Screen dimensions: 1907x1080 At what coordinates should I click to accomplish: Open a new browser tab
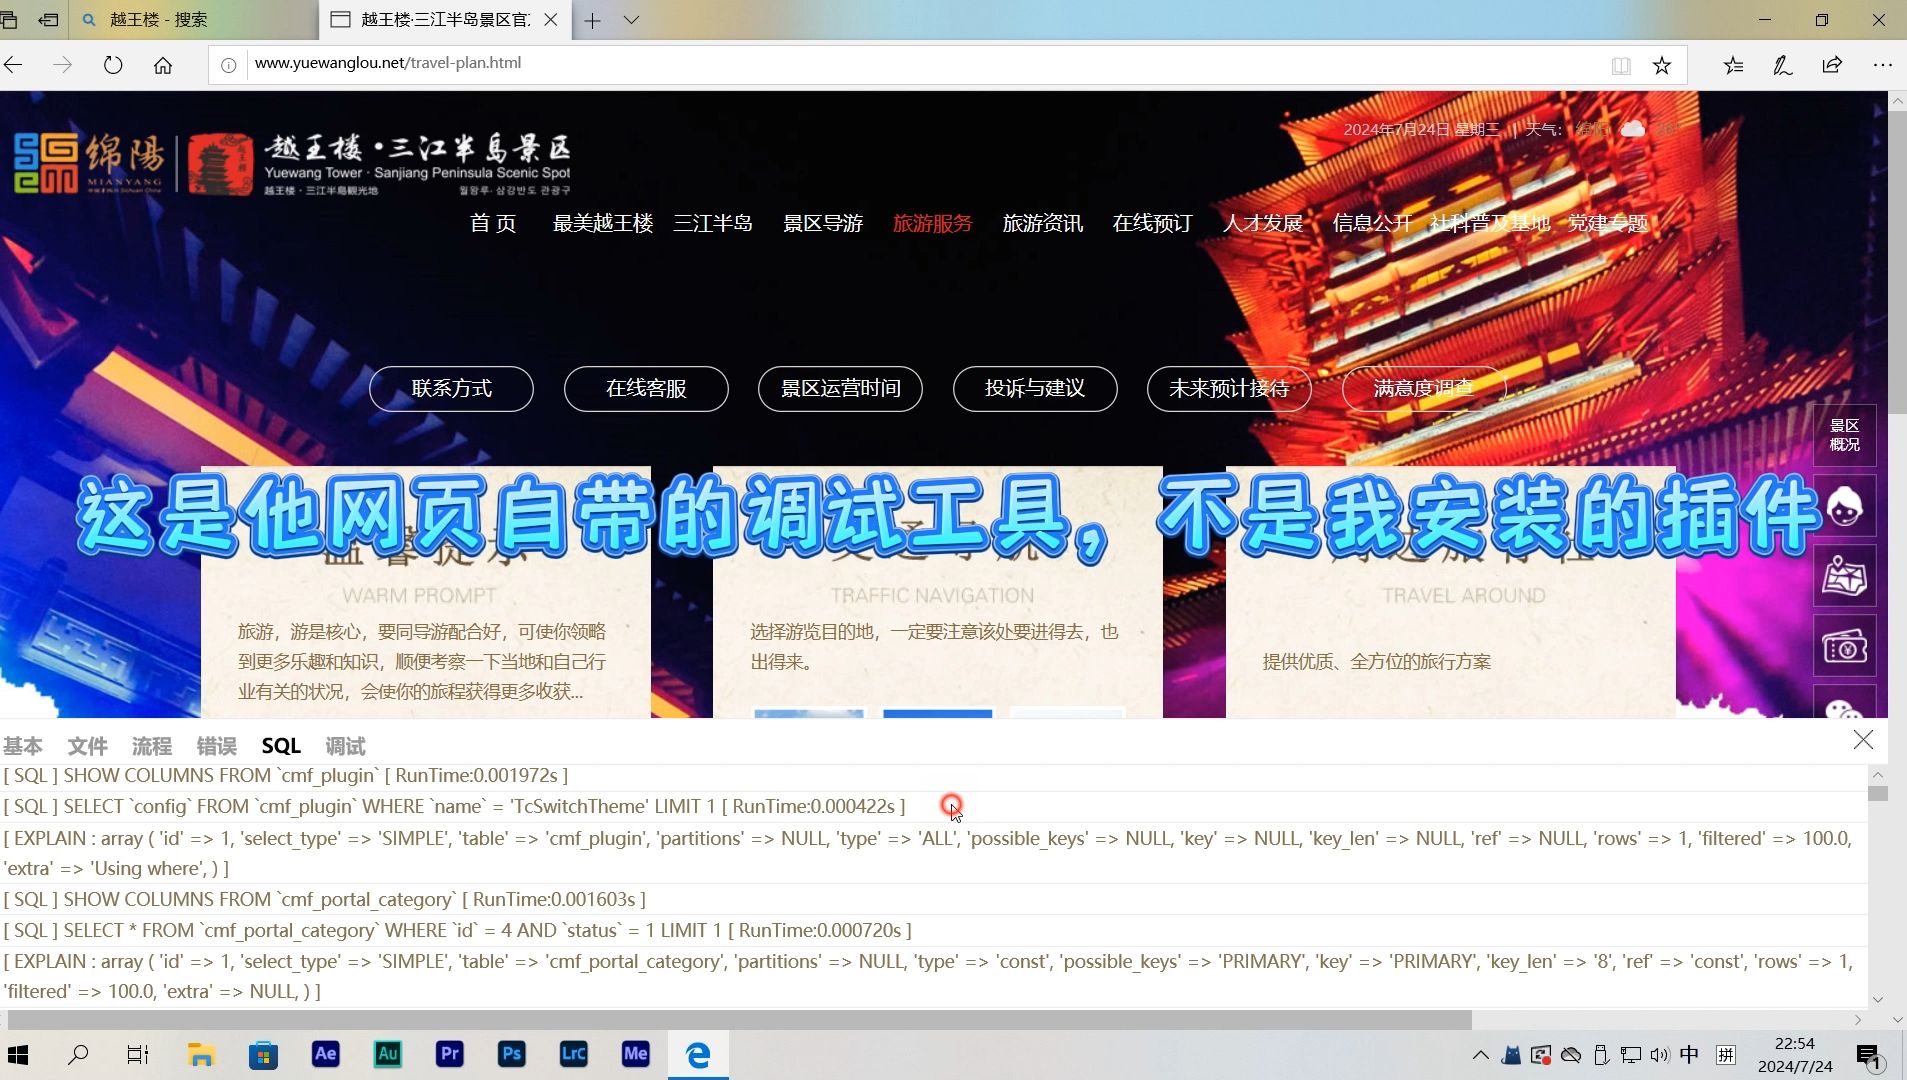tap(593, 20)
